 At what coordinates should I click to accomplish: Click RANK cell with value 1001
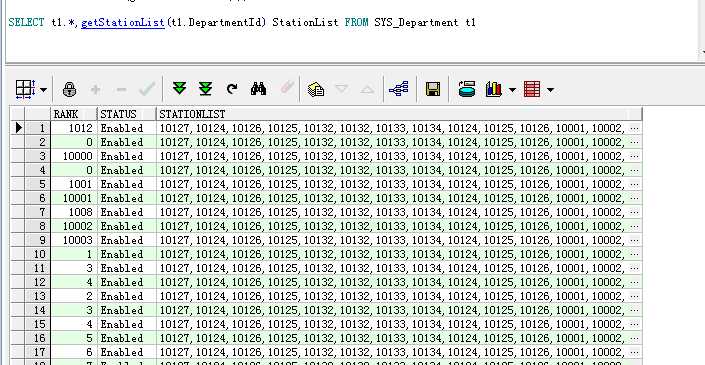[x=74, y=184]
